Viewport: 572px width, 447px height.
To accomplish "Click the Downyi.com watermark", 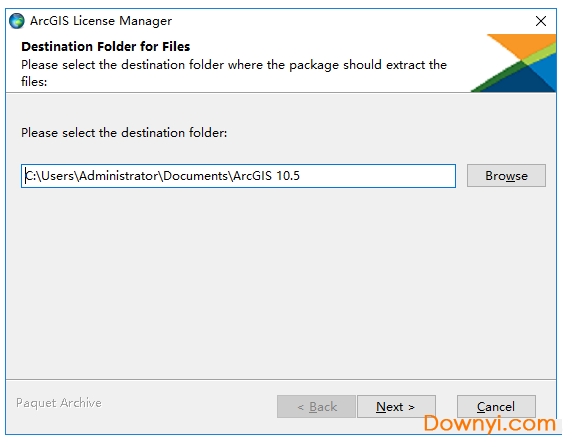I will [490, 423].
